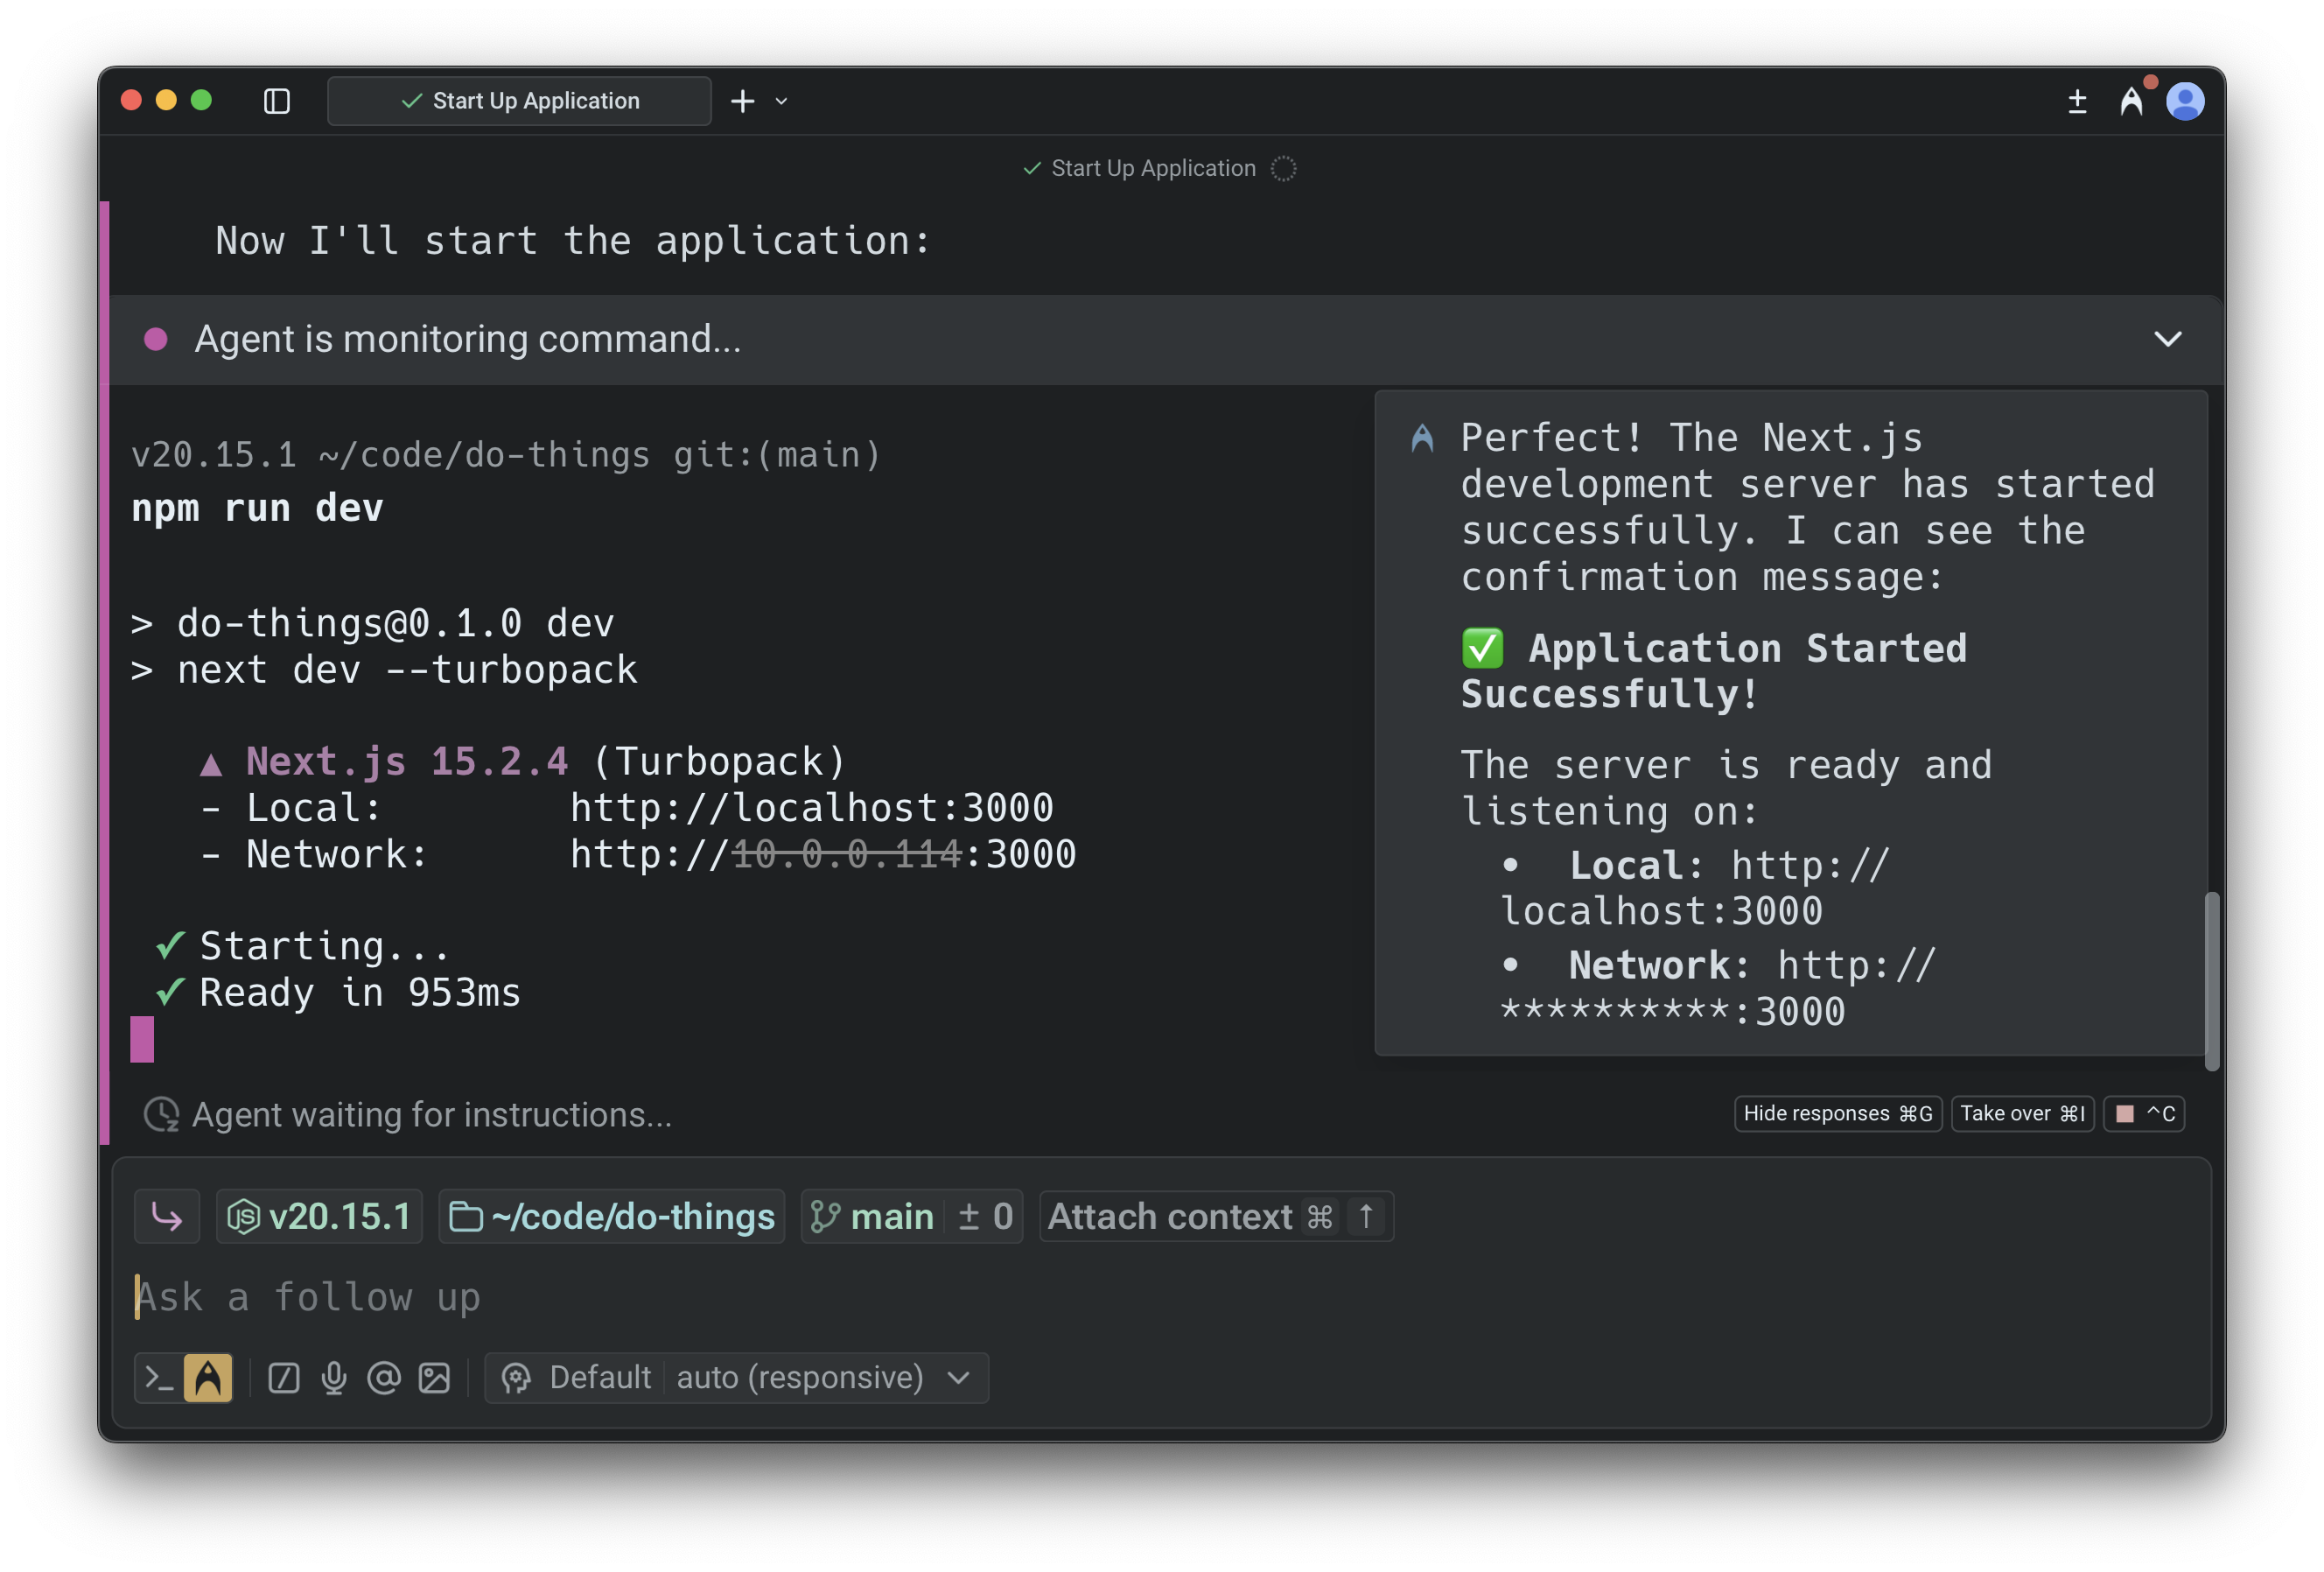This screenshot has width=2324, height=1572.
Task: Open a new tab with plus button
Action: tap(742, 101)
